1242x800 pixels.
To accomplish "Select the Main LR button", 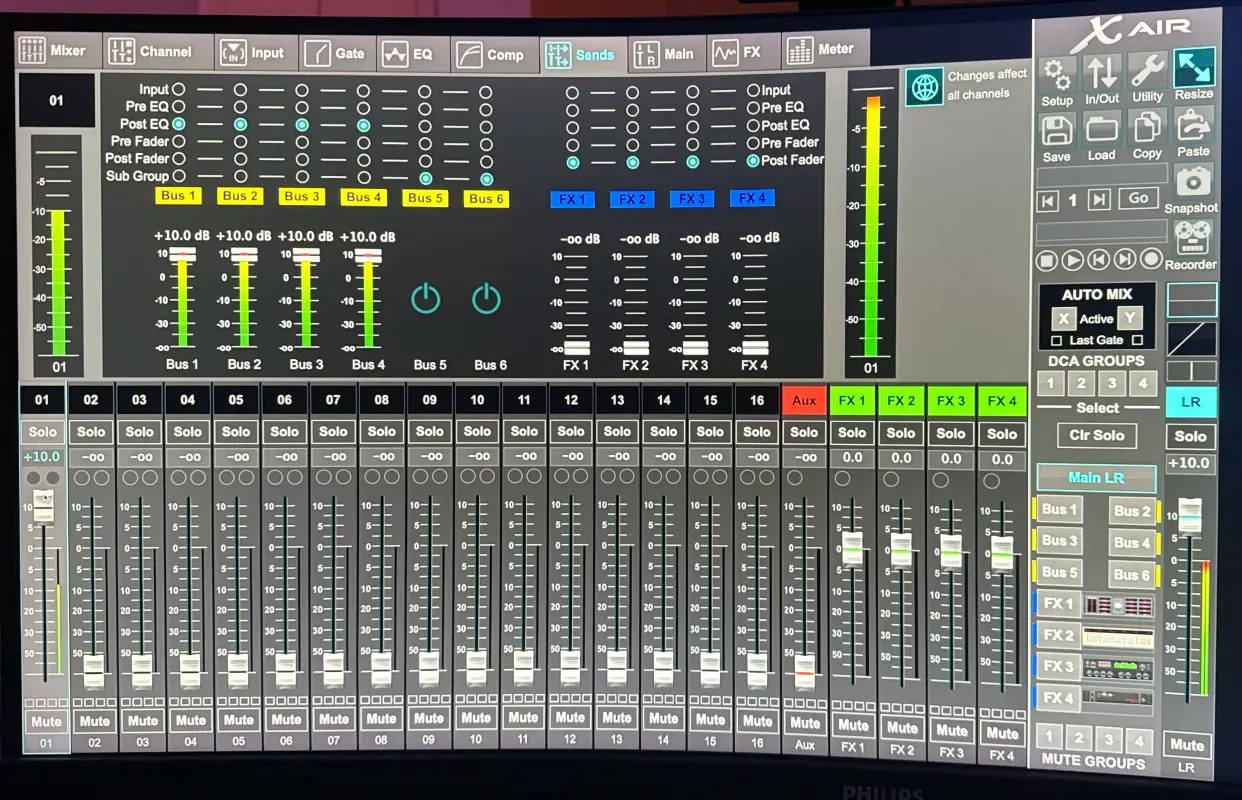I will [1096, 478].
